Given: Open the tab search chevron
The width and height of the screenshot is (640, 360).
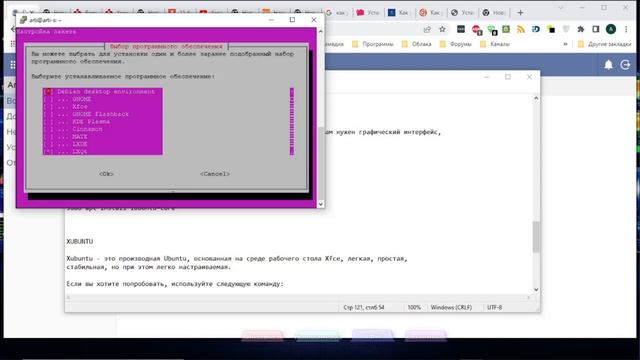Looking at the screenshot, I should pyautogui.click(x=561, y=8).
